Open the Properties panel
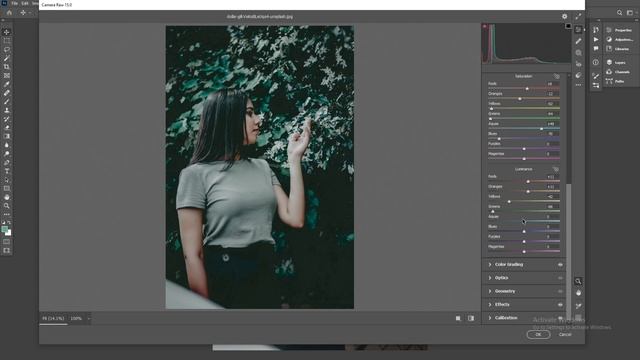Image resolution: width=640 pixels, height=360 pixels. (620, 30)
